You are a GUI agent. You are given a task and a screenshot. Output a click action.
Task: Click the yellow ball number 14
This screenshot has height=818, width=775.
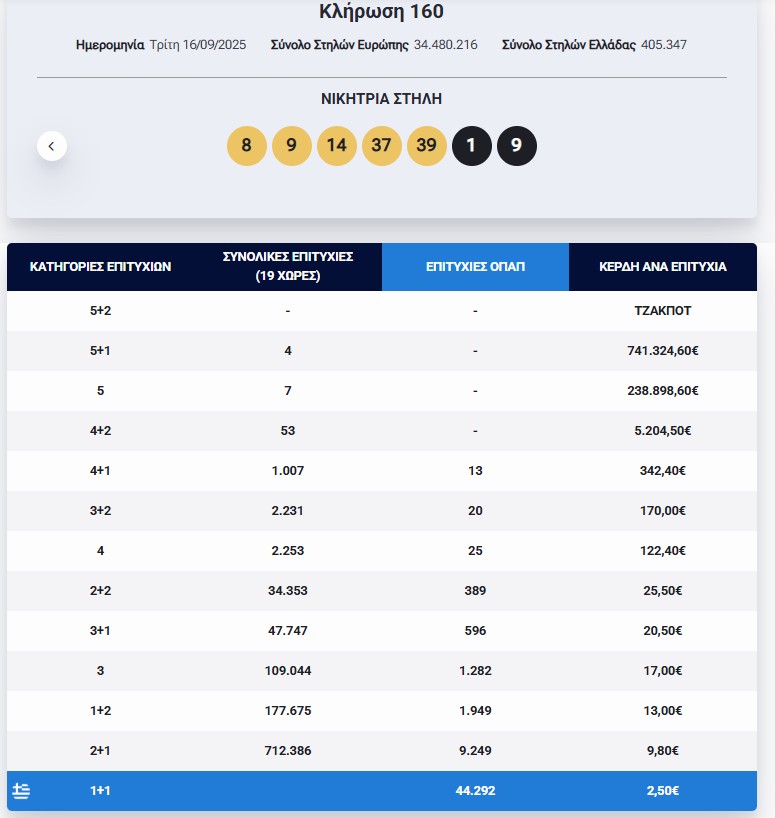tap(337, 146)
